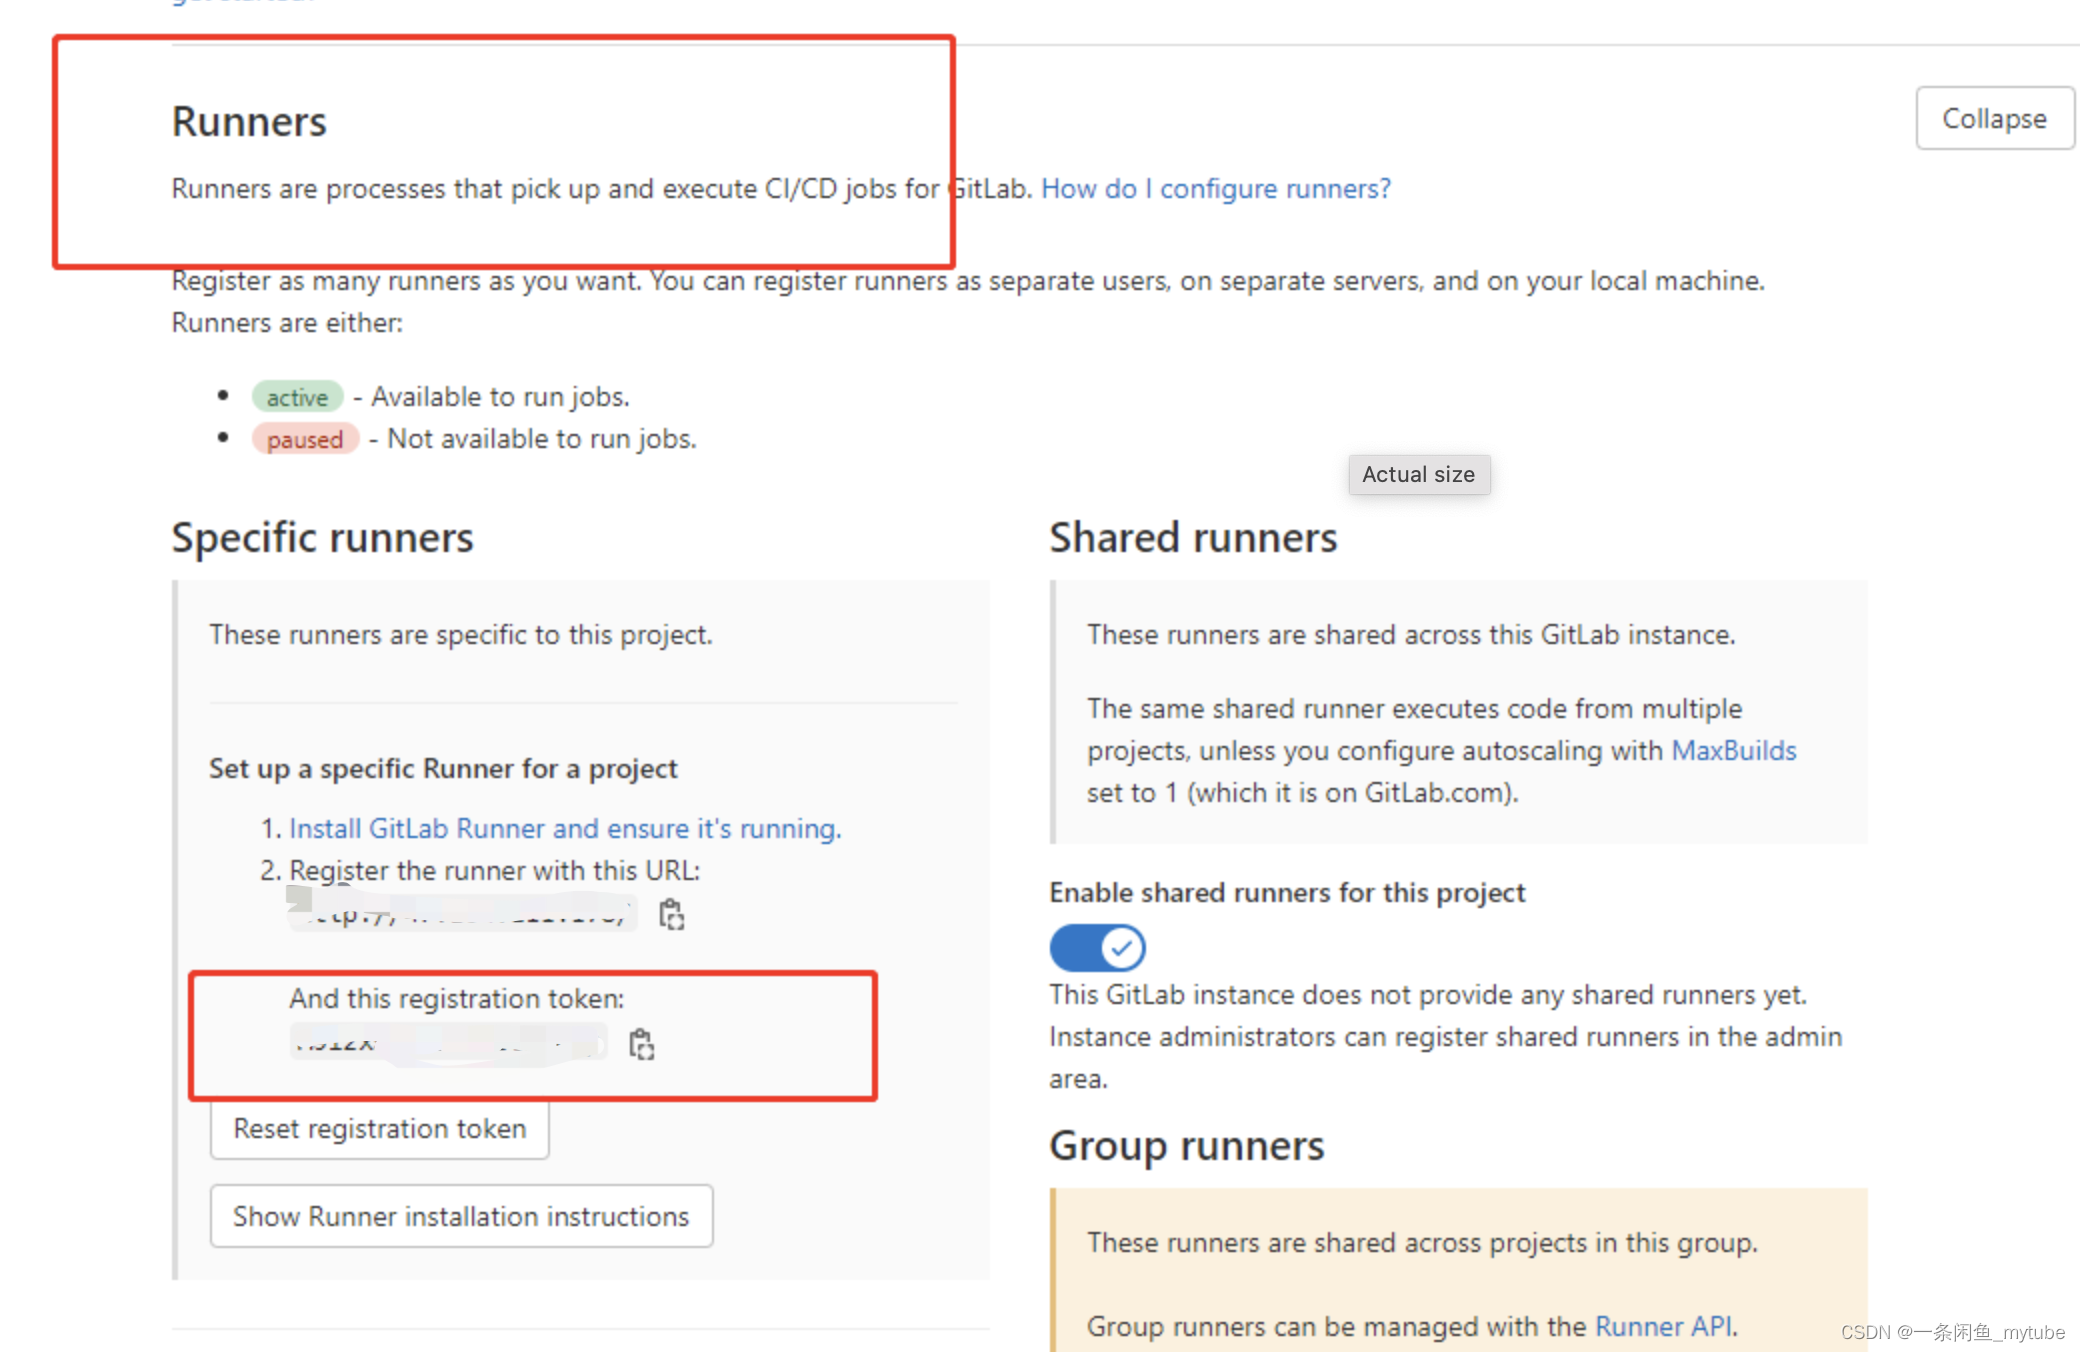This screenshot has width=2080, height=1352.
Task: Click the Actual size tooltip label
Action: click(x=1418, y=474)
